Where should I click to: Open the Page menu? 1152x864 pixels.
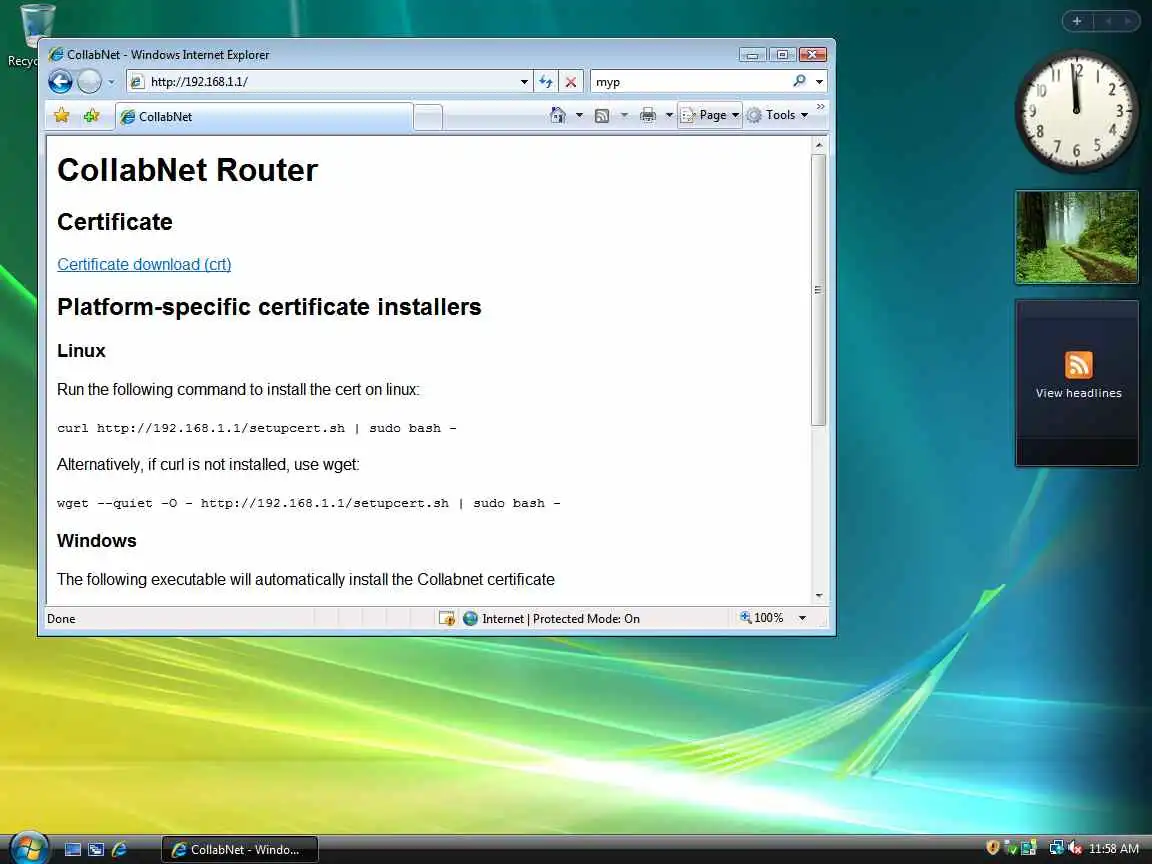710,115
